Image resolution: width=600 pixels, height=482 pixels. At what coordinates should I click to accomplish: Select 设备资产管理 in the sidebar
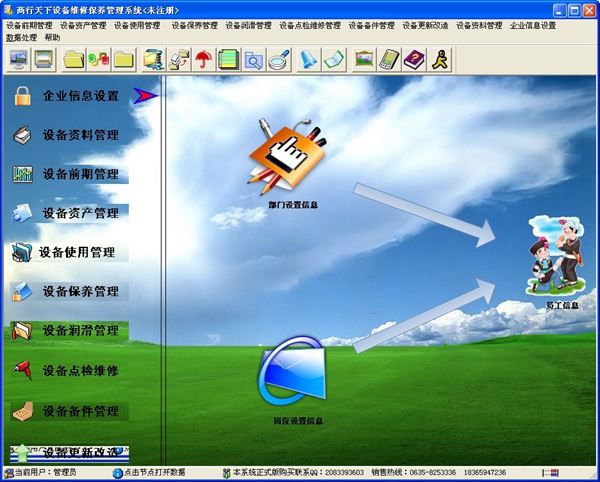point(81,213)
